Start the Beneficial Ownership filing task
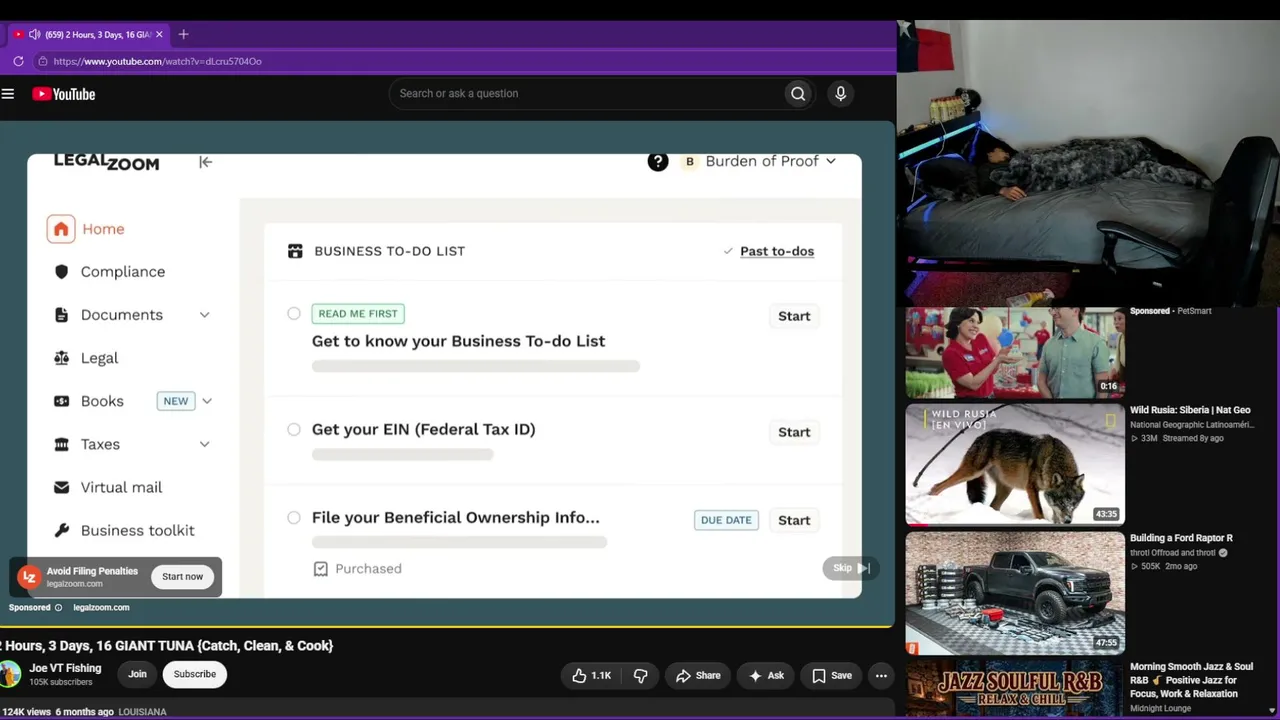This screenshot has width=1280, height=720. click(794, 520)
